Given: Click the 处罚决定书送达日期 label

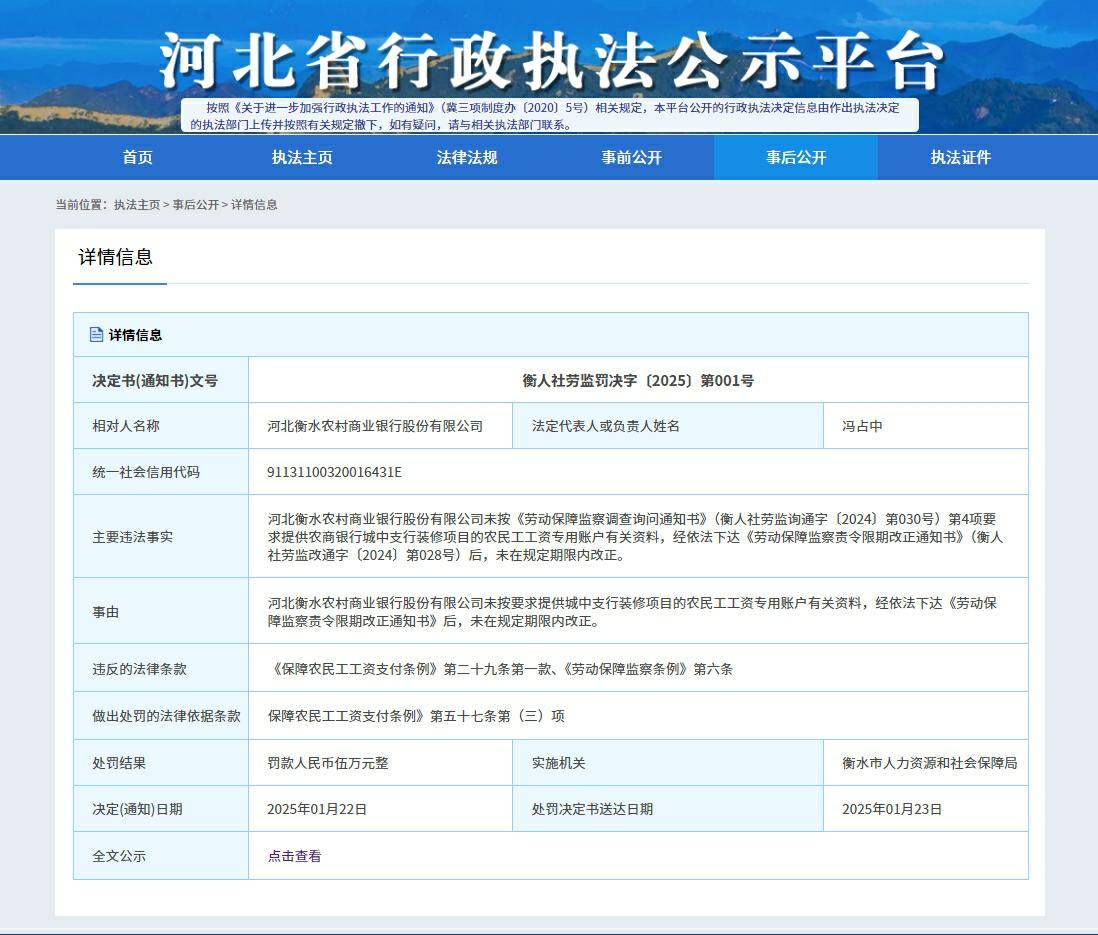Looking at the screenshot, I should click(x=592, y=809).
